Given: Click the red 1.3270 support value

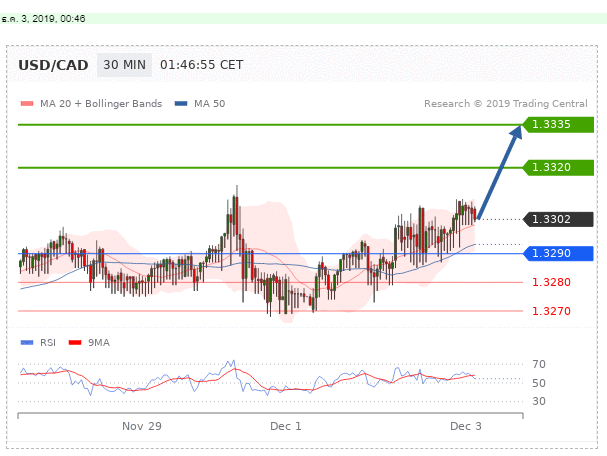Looking at the screenshot, I should click(x=551, y=311).
